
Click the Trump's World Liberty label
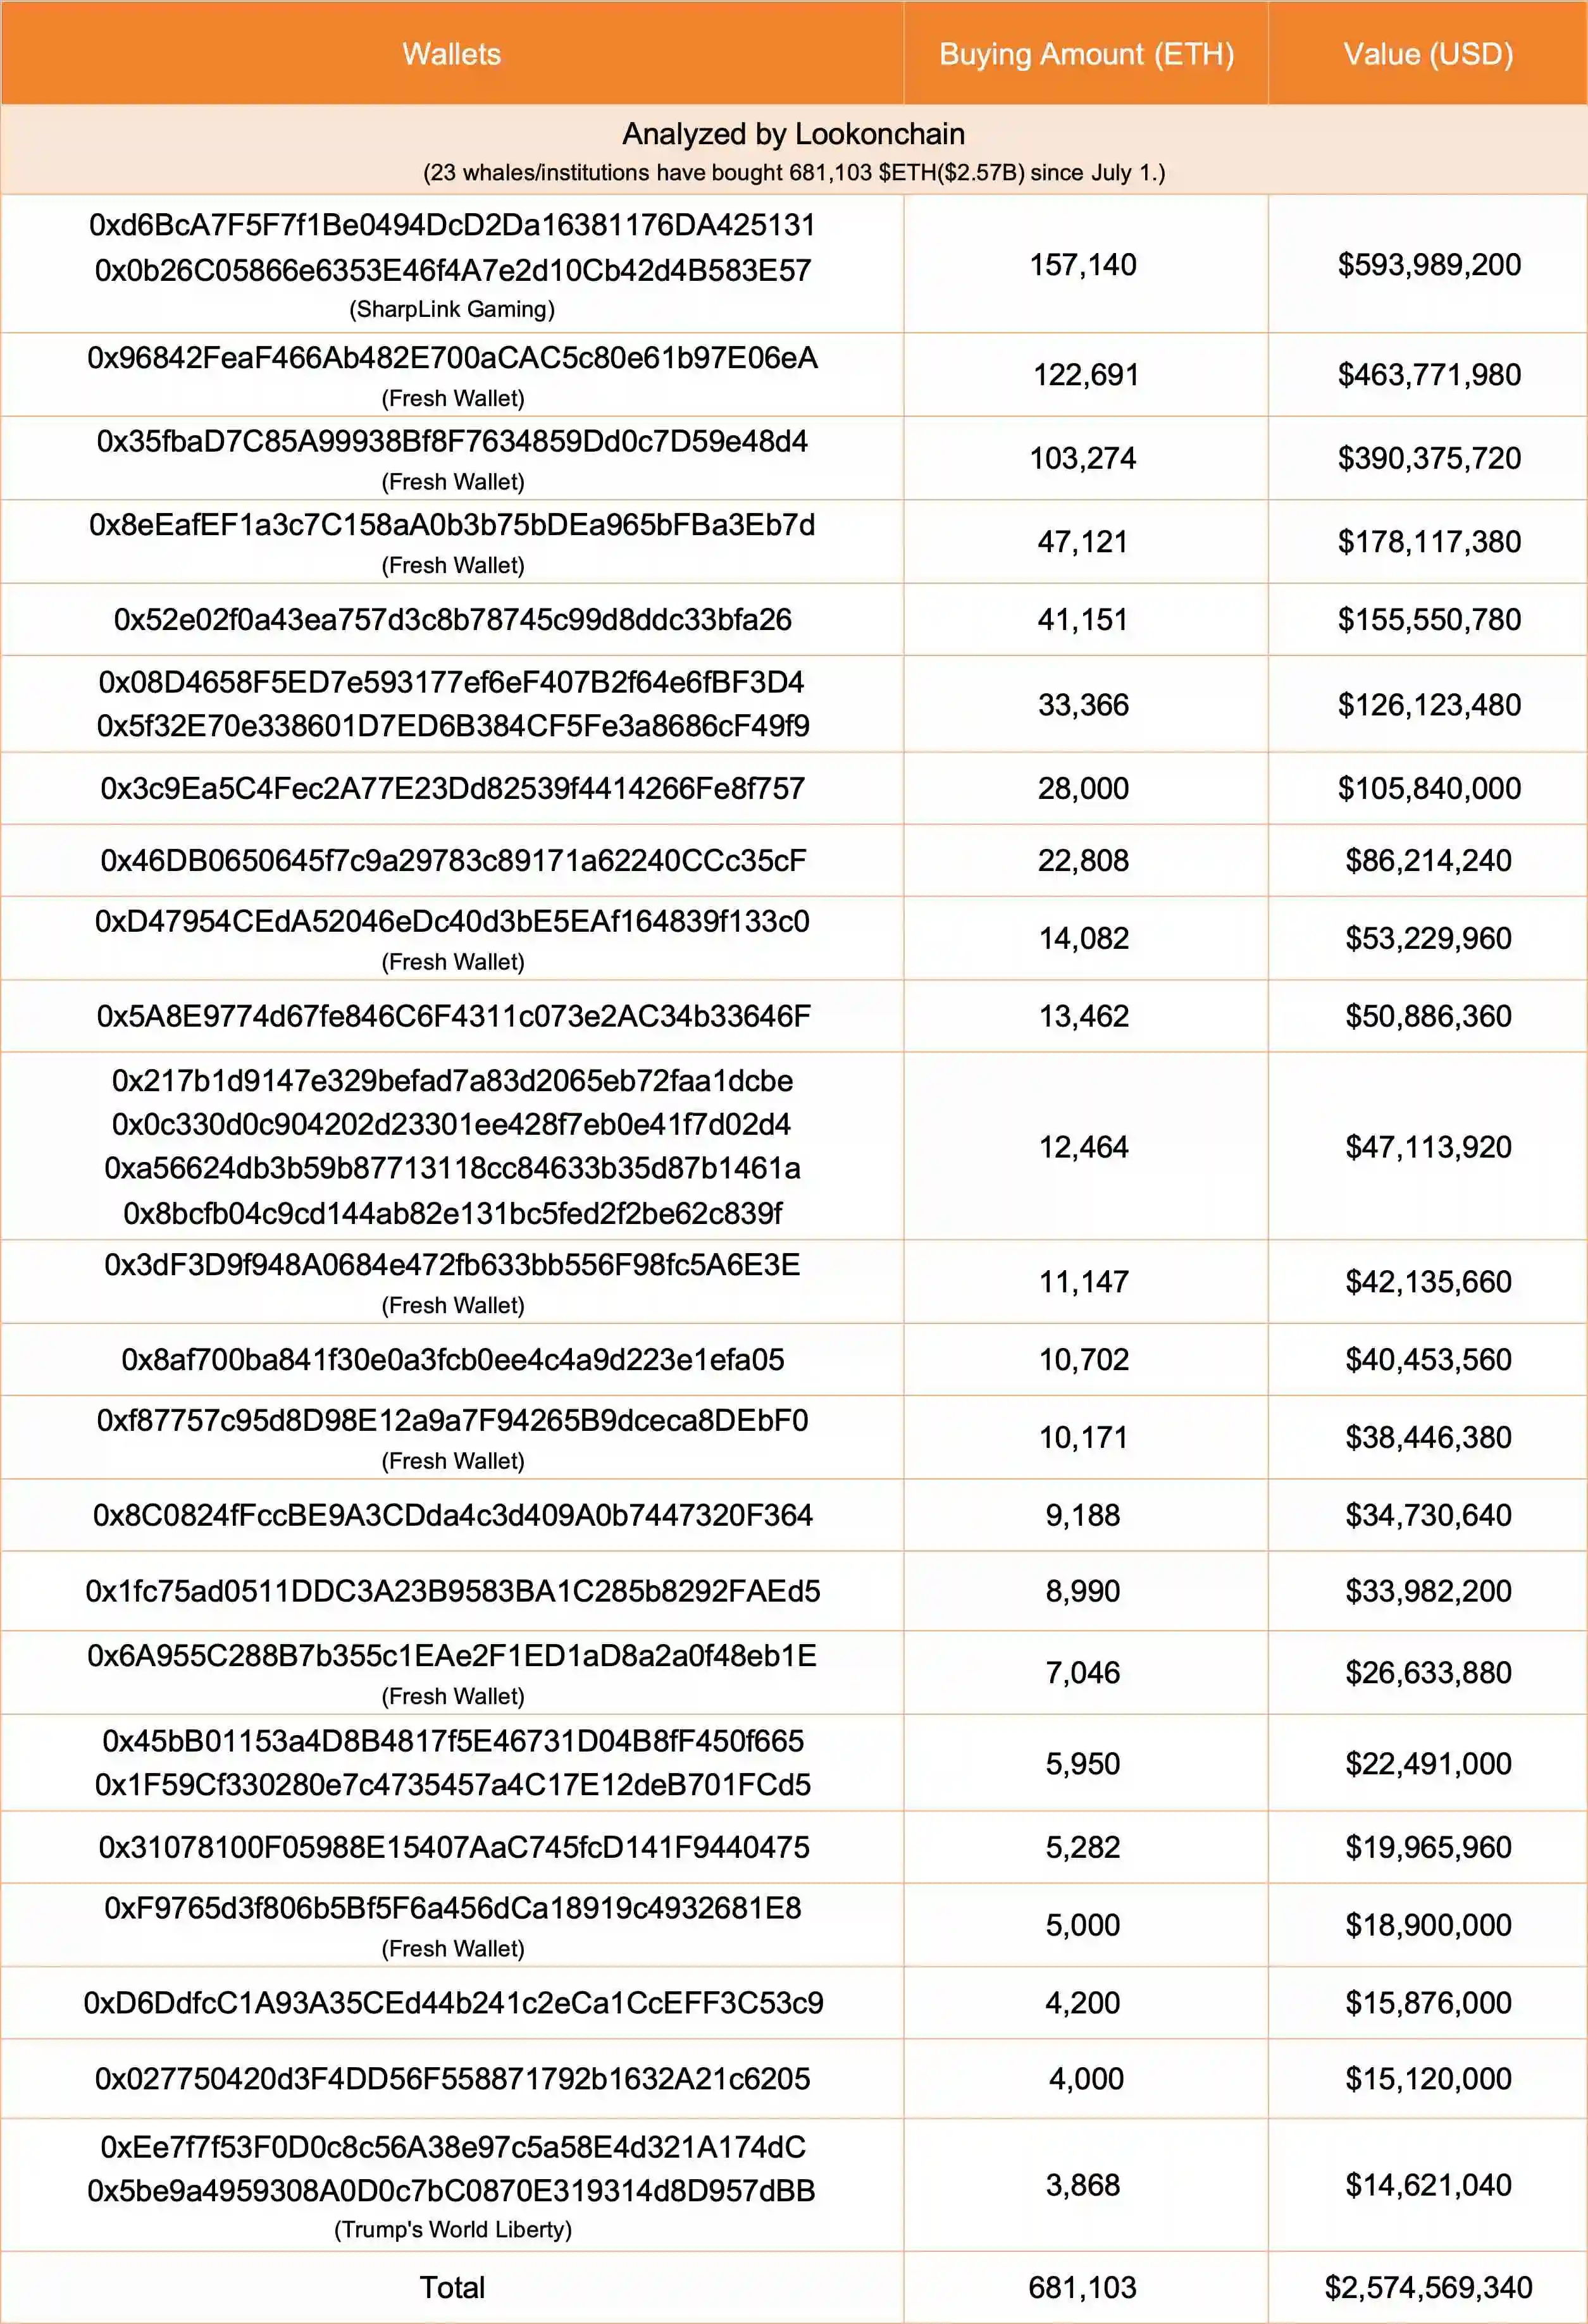click(x=452, y=2229)
